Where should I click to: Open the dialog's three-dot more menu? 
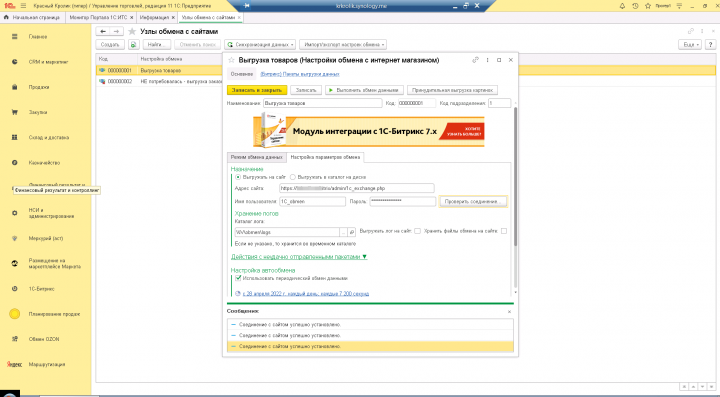pos(488,60)
